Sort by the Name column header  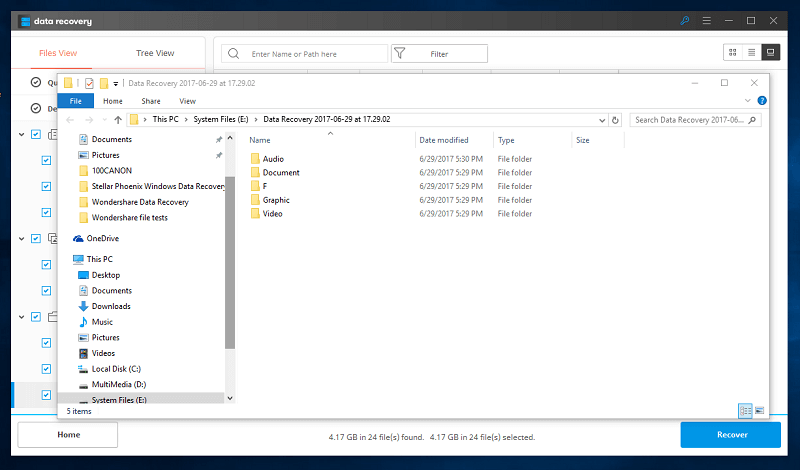pos(260,140)
